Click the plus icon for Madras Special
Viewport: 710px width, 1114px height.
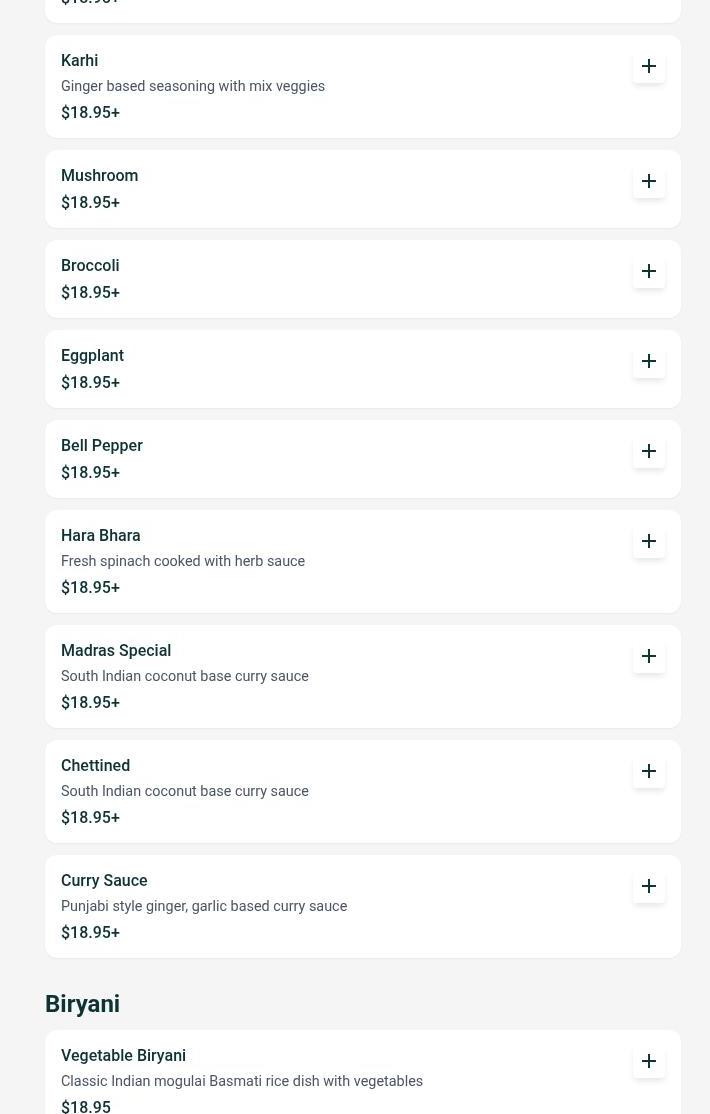(648, 656)
